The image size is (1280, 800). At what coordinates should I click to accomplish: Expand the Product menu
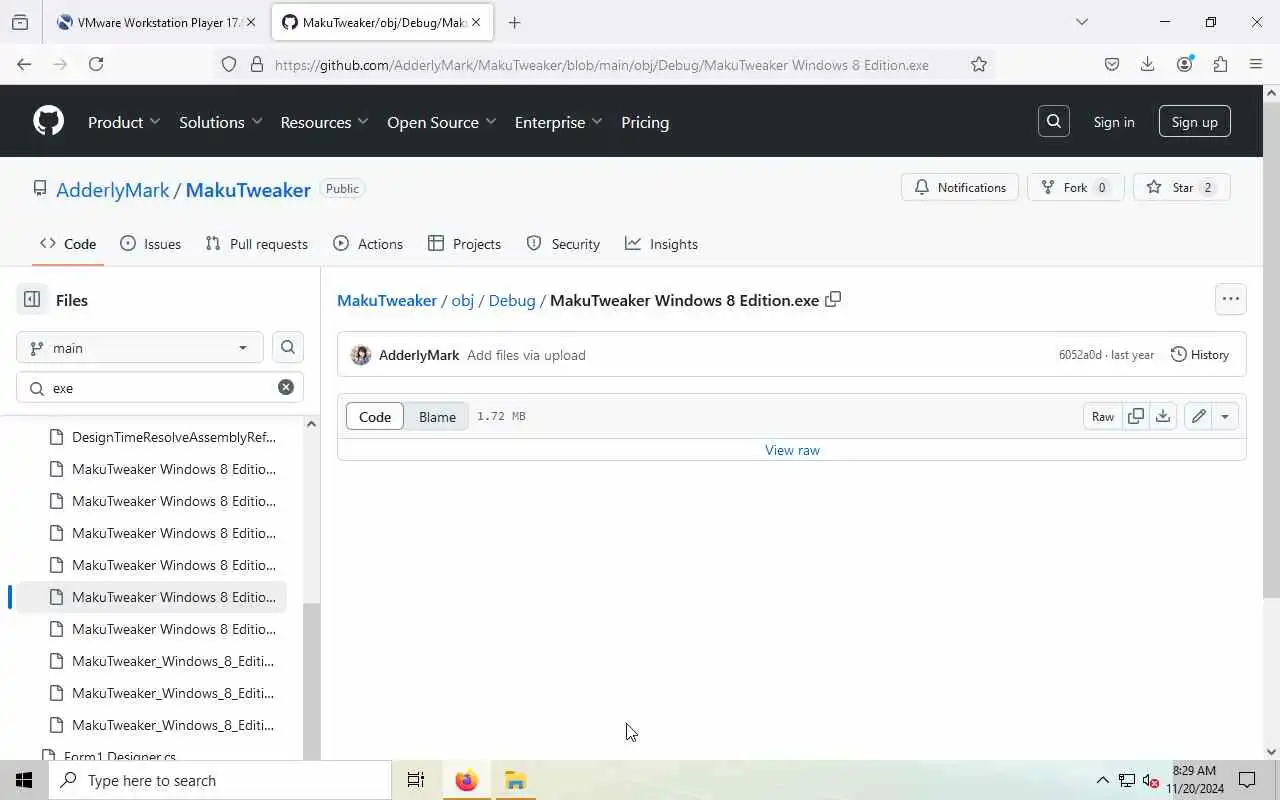coord(124,122)
